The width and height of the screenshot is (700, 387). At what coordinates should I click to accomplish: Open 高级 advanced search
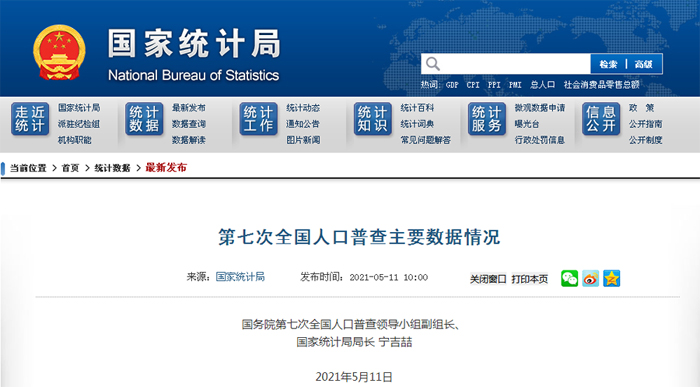[643, 64]
